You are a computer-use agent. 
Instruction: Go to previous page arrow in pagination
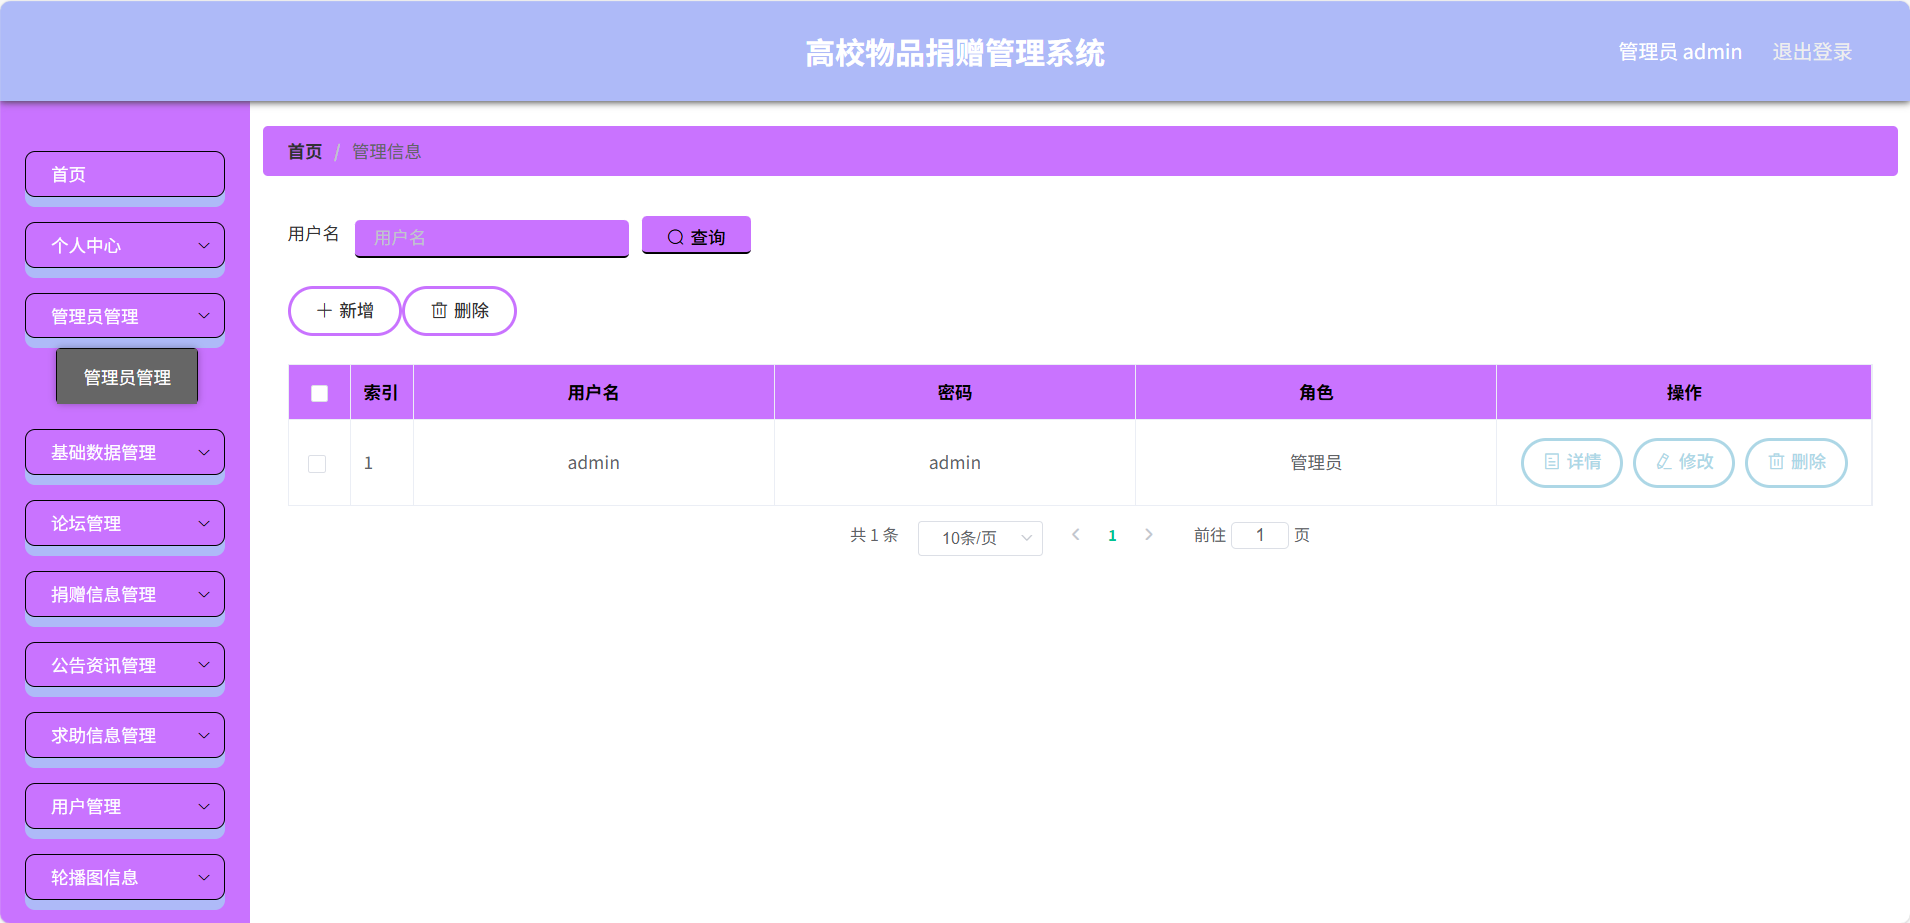[1076, 535]
